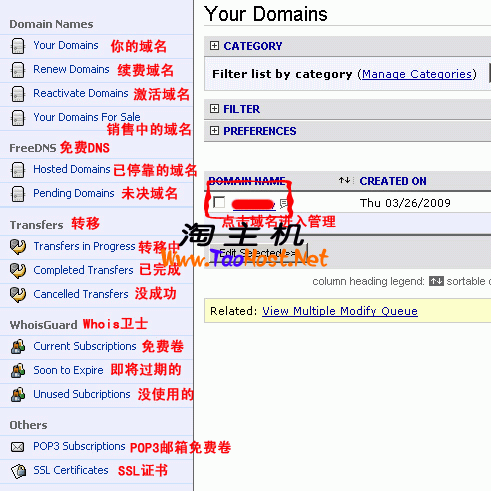Tick the checkbox beside the domain
491x491 pixels.
[x=219, y=202]
